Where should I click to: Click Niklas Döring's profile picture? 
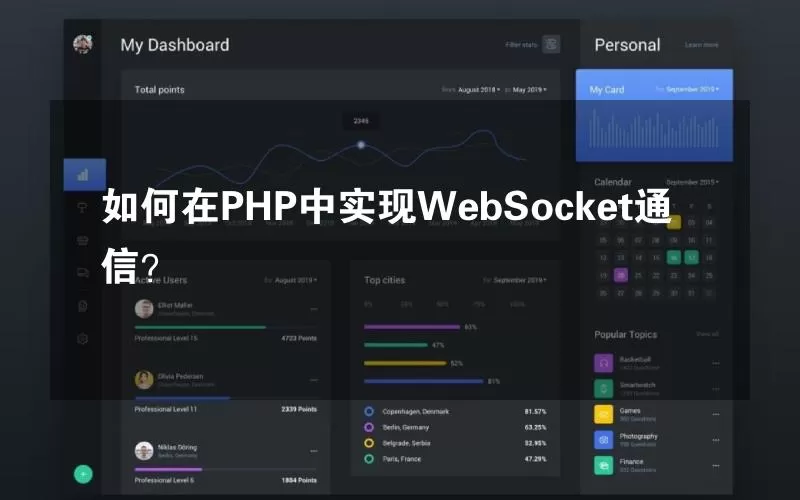point(144,451)
